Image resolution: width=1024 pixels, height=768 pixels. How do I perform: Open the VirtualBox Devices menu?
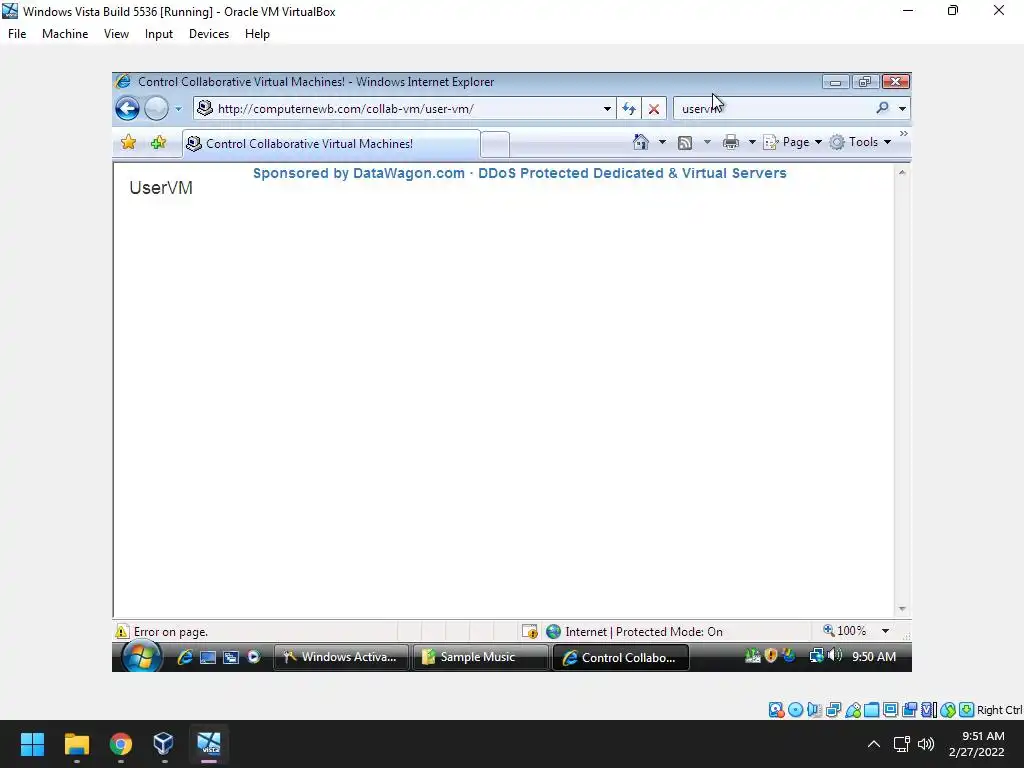pyautogui.click(x=209, y=34)
